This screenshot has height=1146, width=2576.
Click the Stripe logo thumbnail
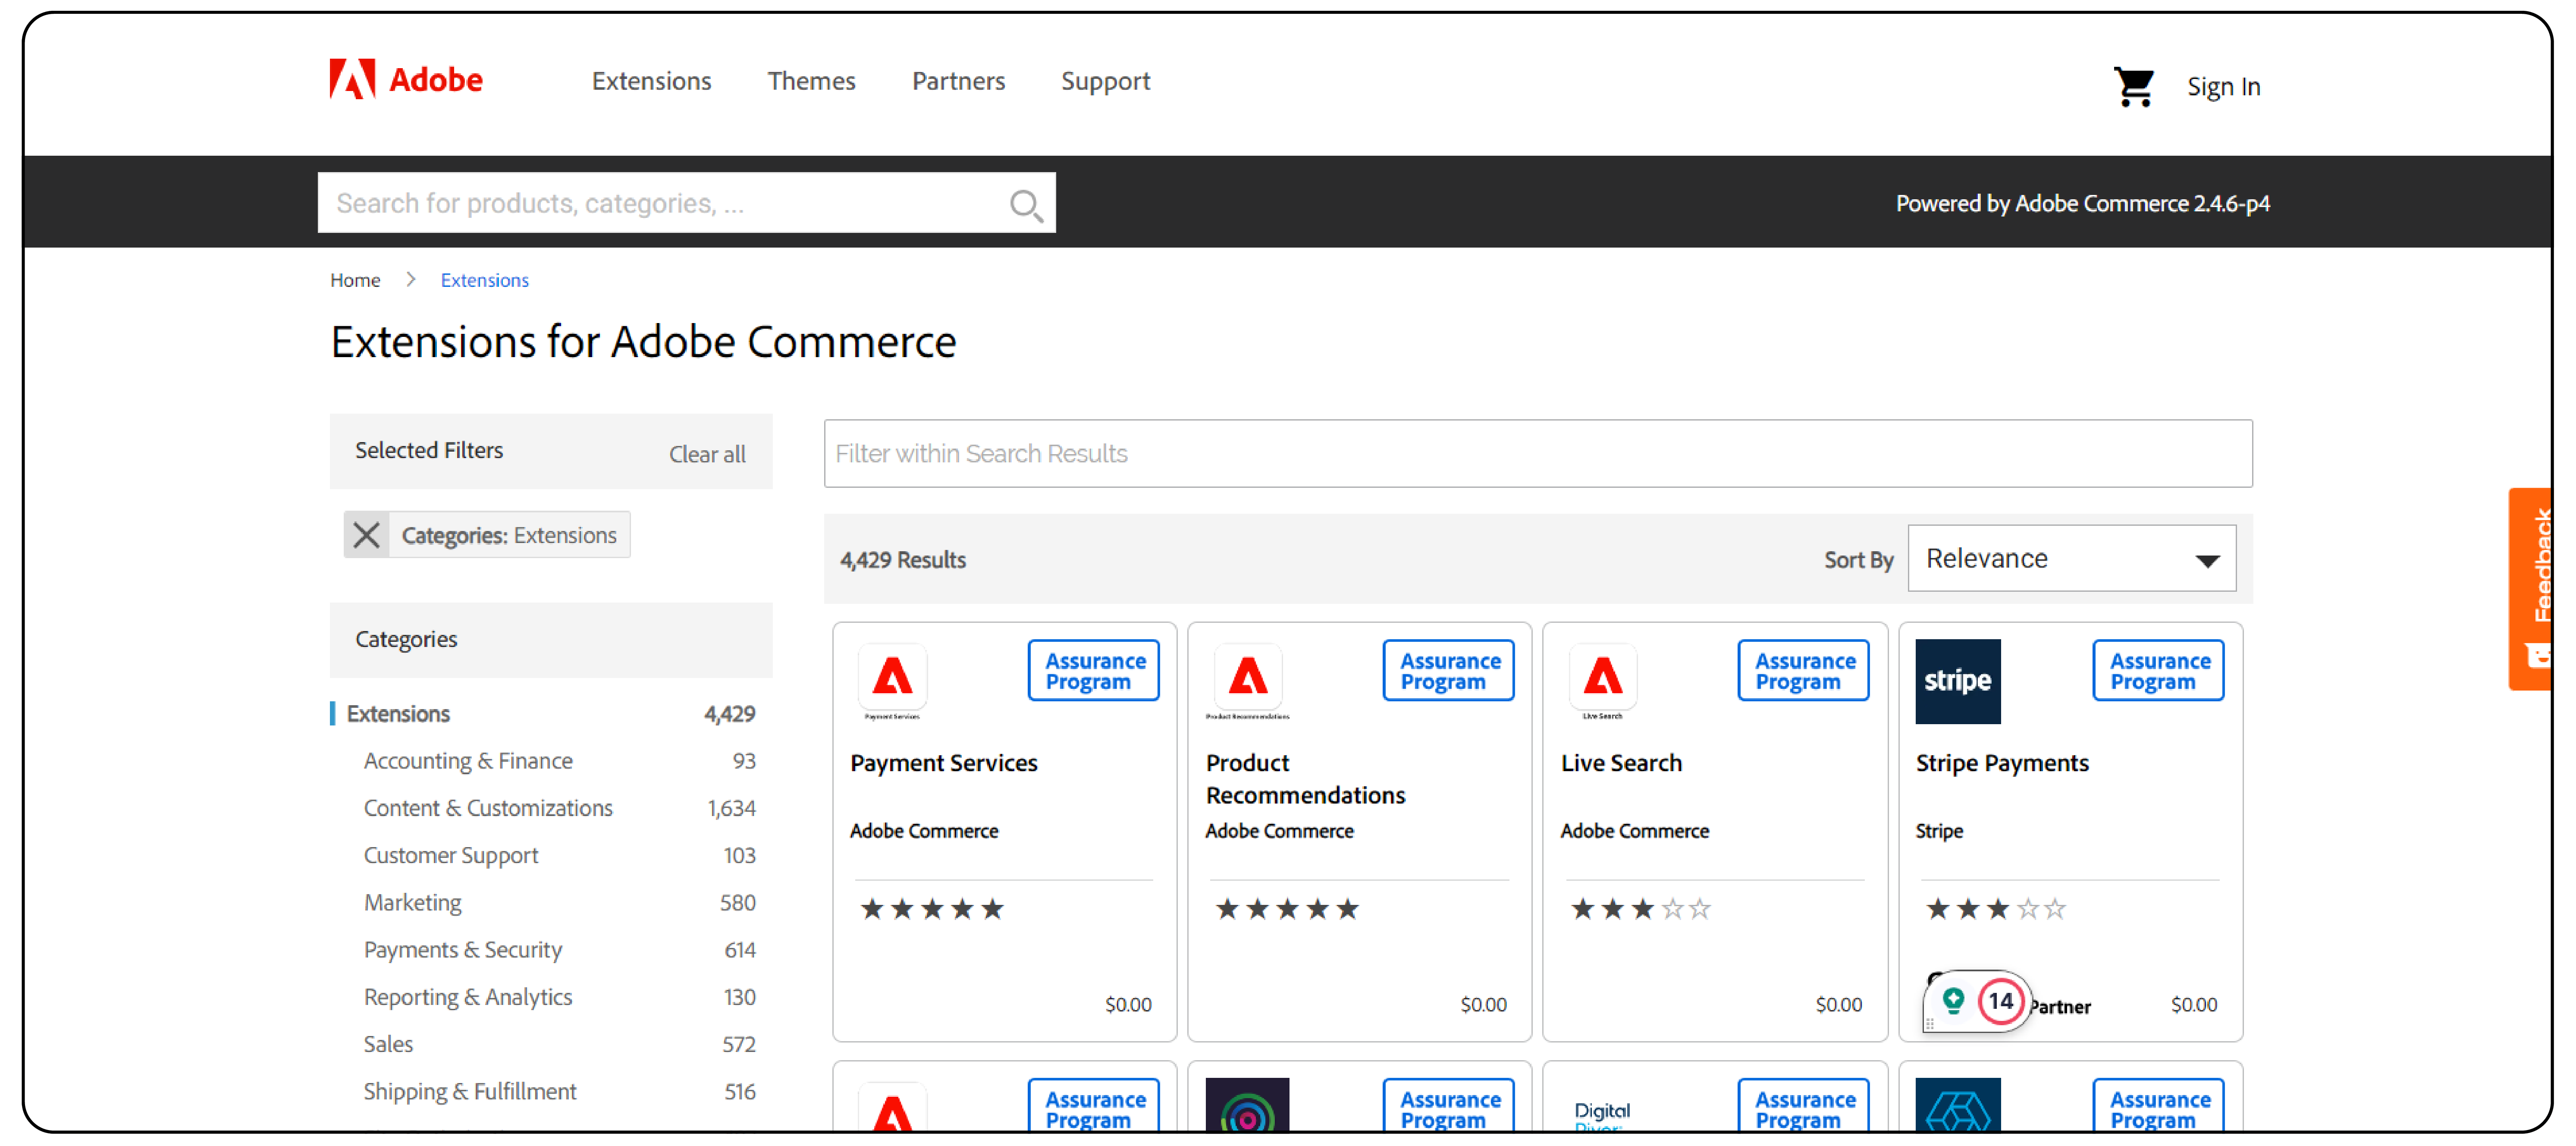(1957, 681)
